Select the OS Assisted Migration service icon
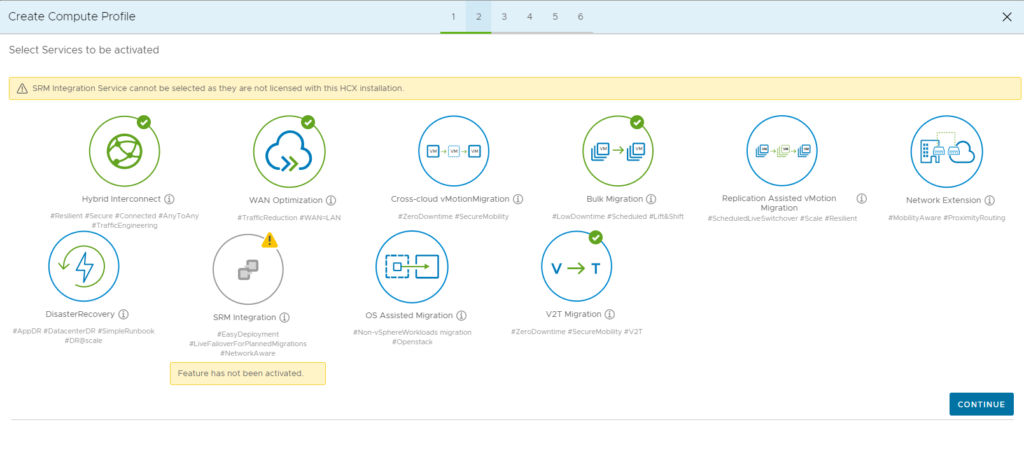This screenshot has height=462, width=1024. [x=412, y=267]
